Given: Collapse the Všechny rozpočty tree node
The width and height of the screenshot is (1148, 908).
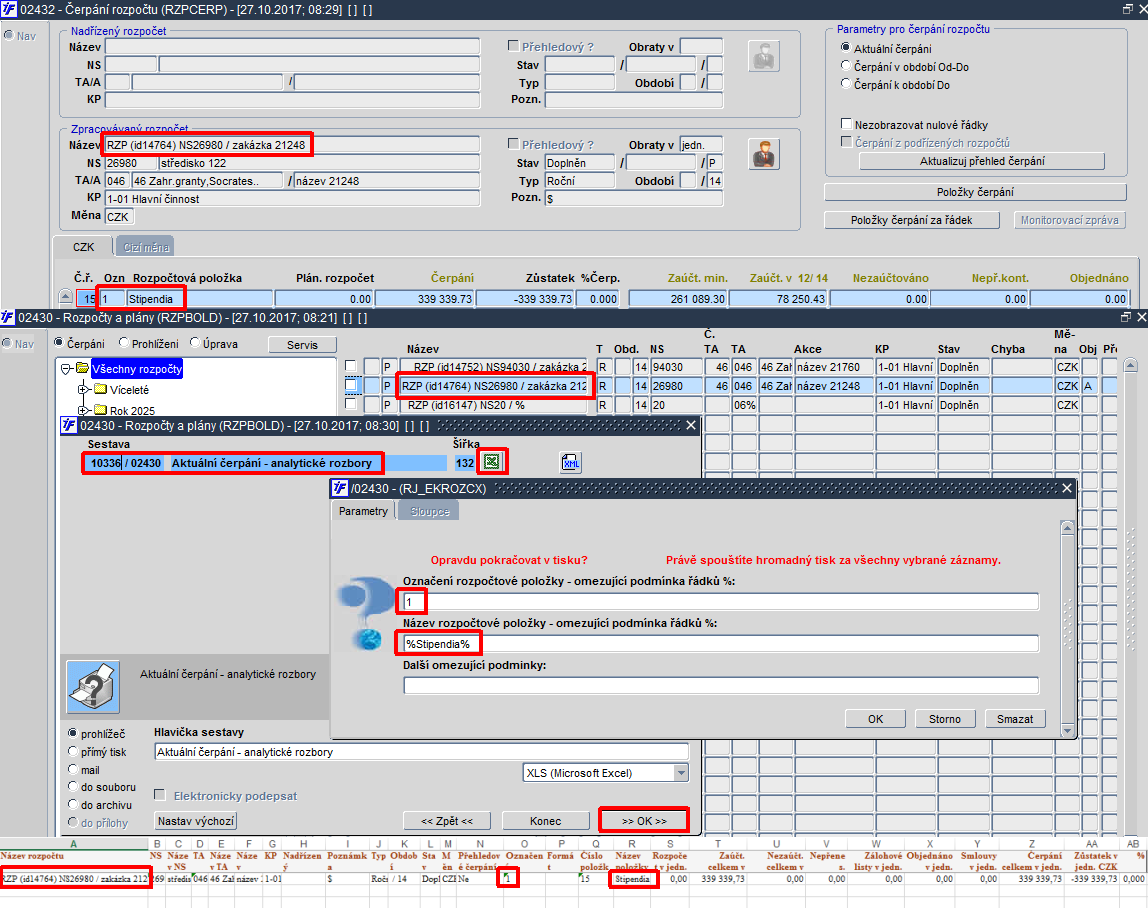Looking at the screenshot, I should 66,369.
